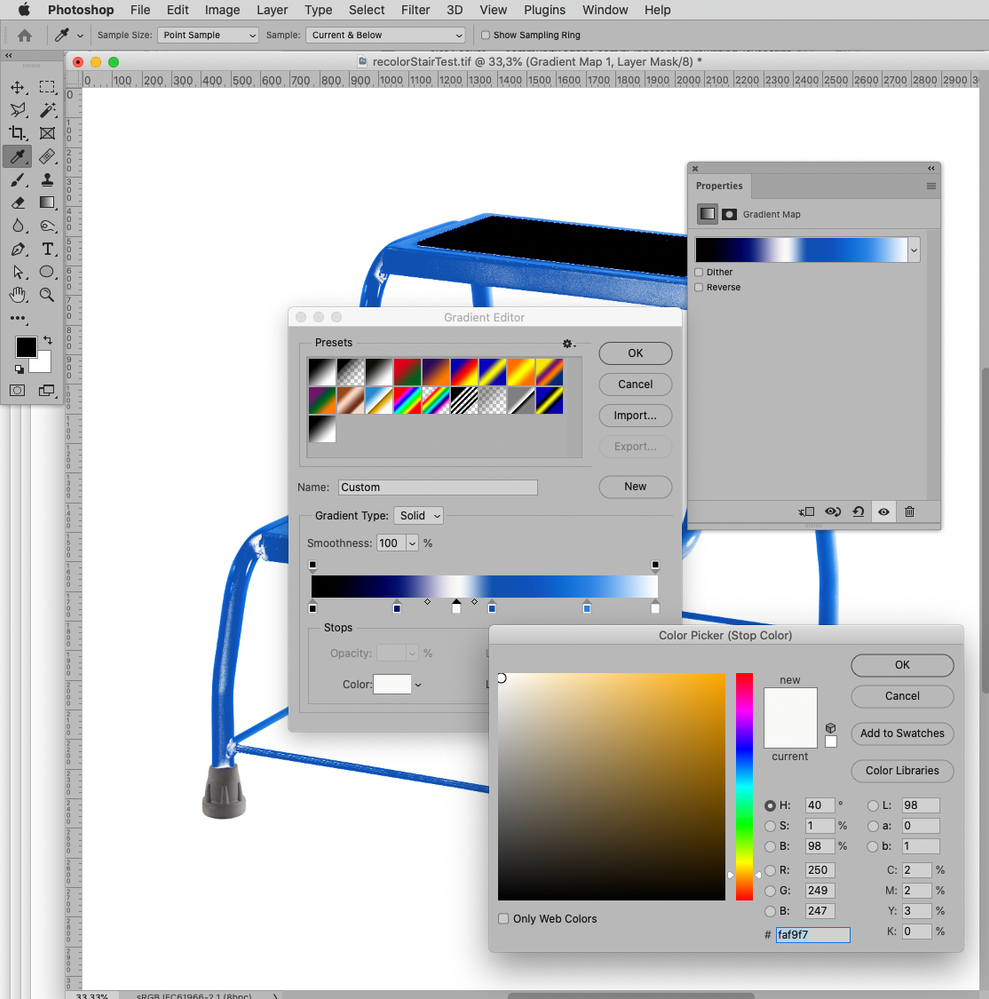This screenshot has width=989, height=999.
Task: Select the Lasso tool
Action: 20,109
